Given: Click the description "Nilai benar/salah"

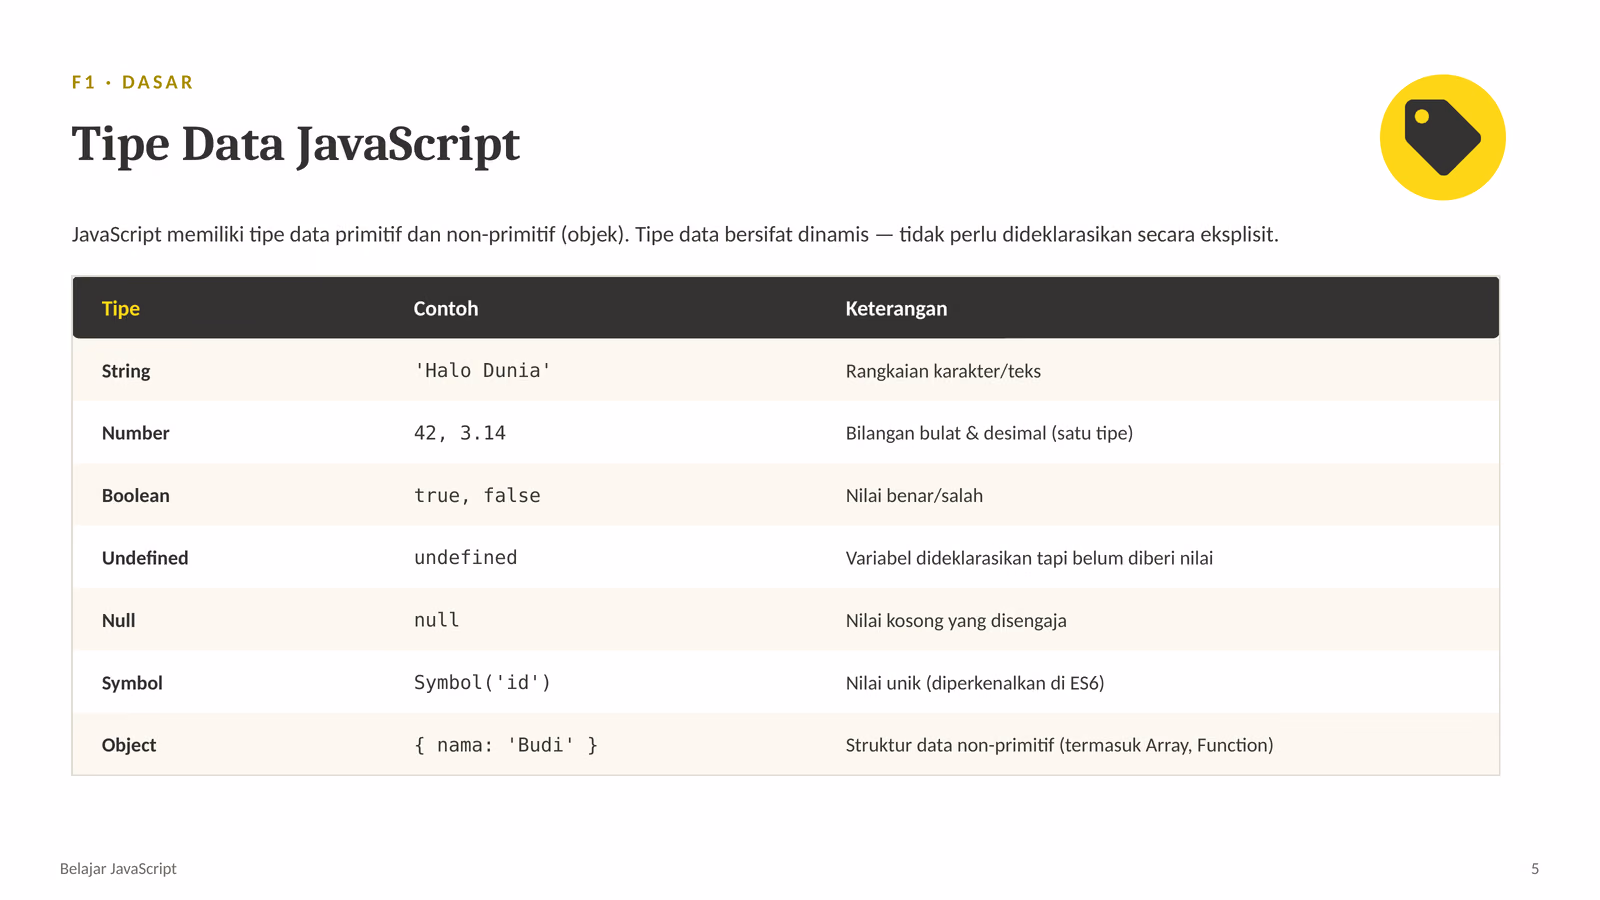Looking at the screenshot, I should click(914, 495).
